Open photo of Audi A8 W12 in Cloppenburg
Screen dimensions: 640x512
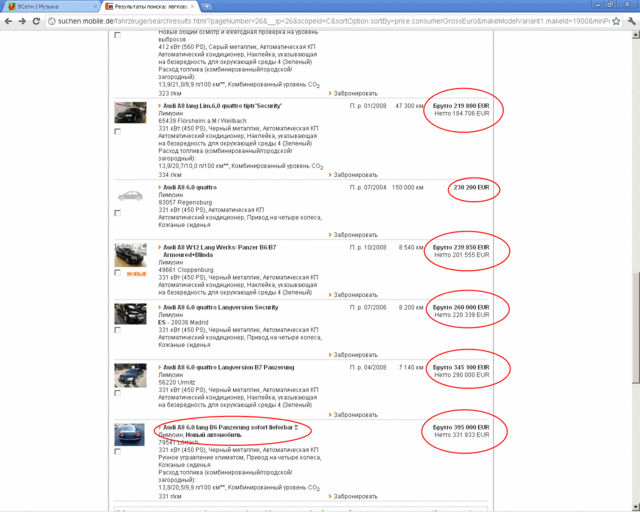[x=130, y=255]
